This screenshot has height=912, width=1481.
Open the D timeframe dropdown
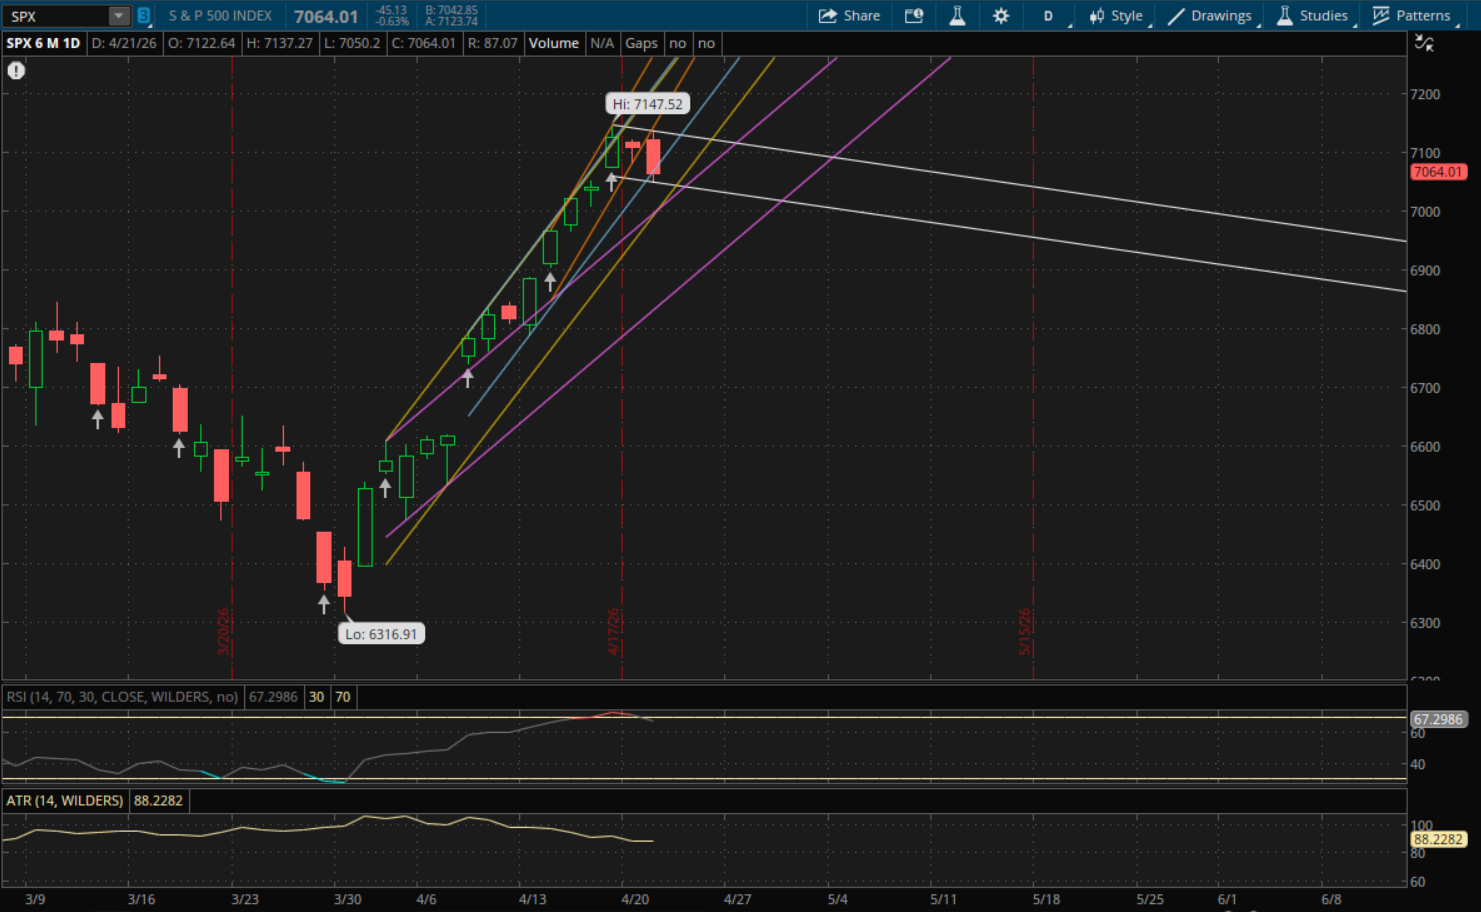1049,16
